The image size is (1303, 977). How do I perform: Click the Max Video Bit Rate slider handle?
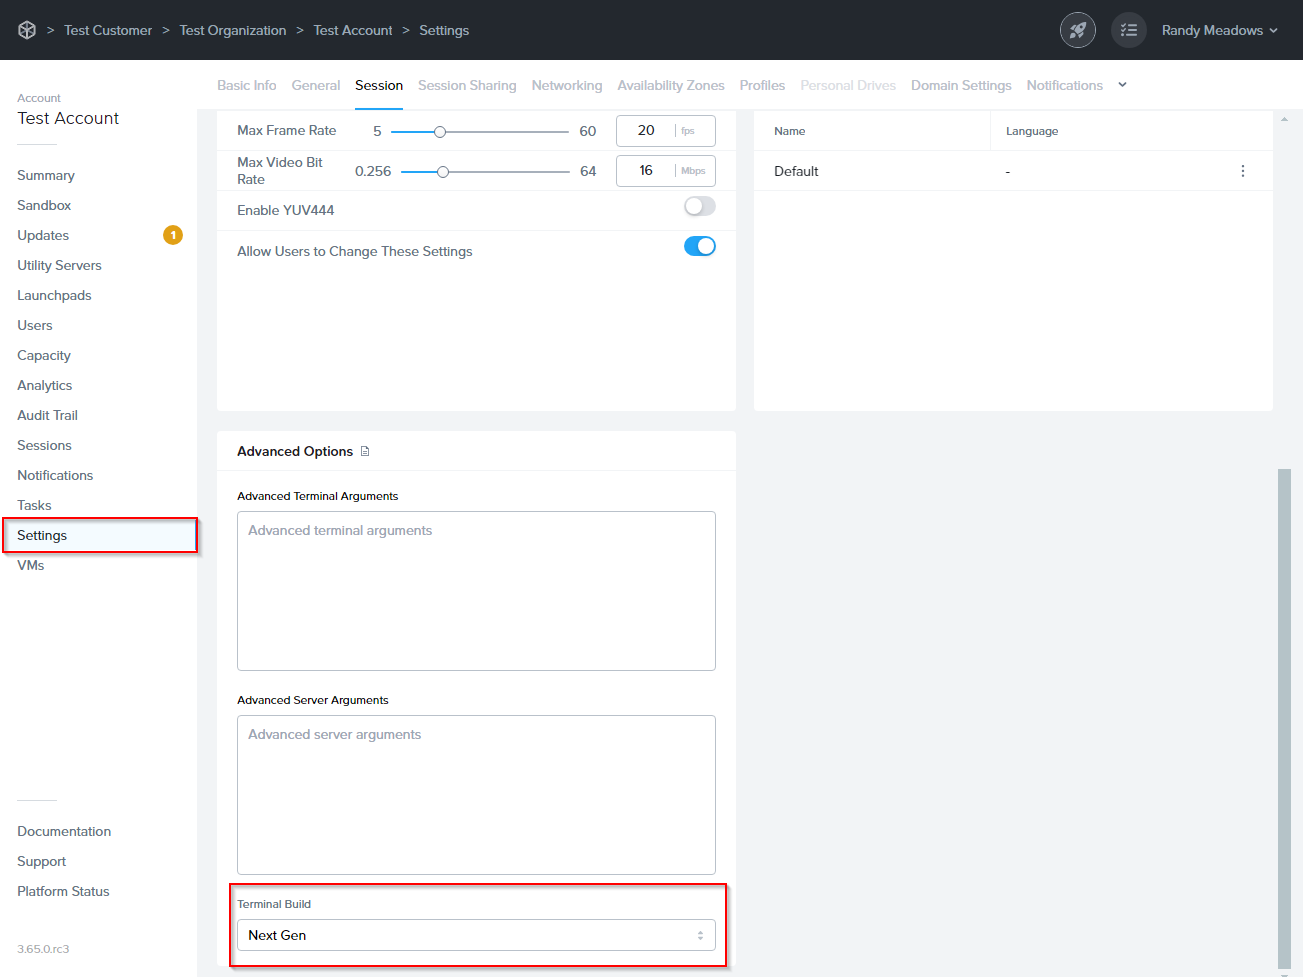point(443,171)
